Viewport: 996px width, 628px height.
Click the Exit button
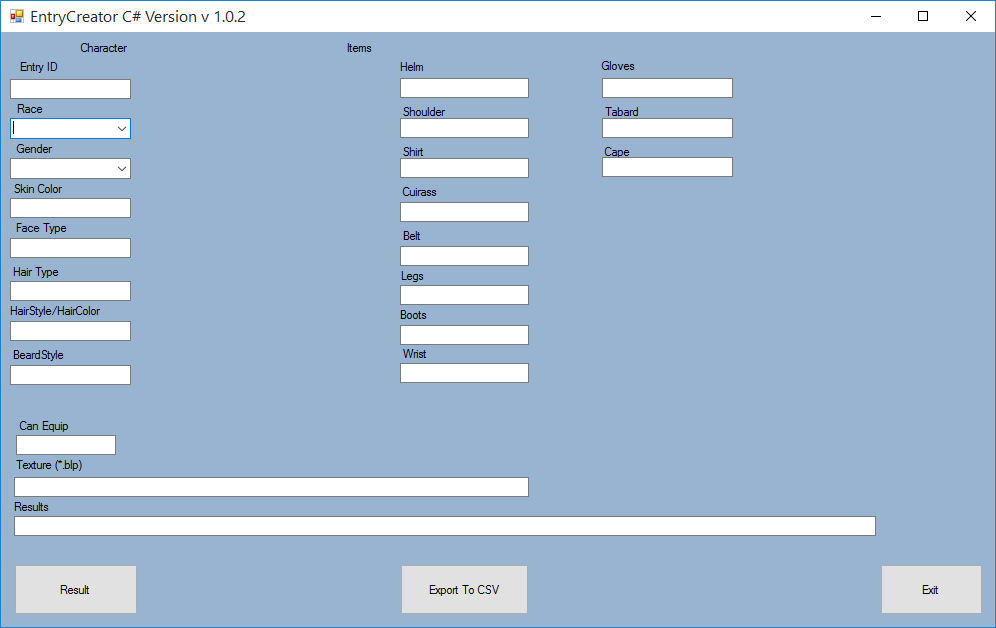coord(930,589)
